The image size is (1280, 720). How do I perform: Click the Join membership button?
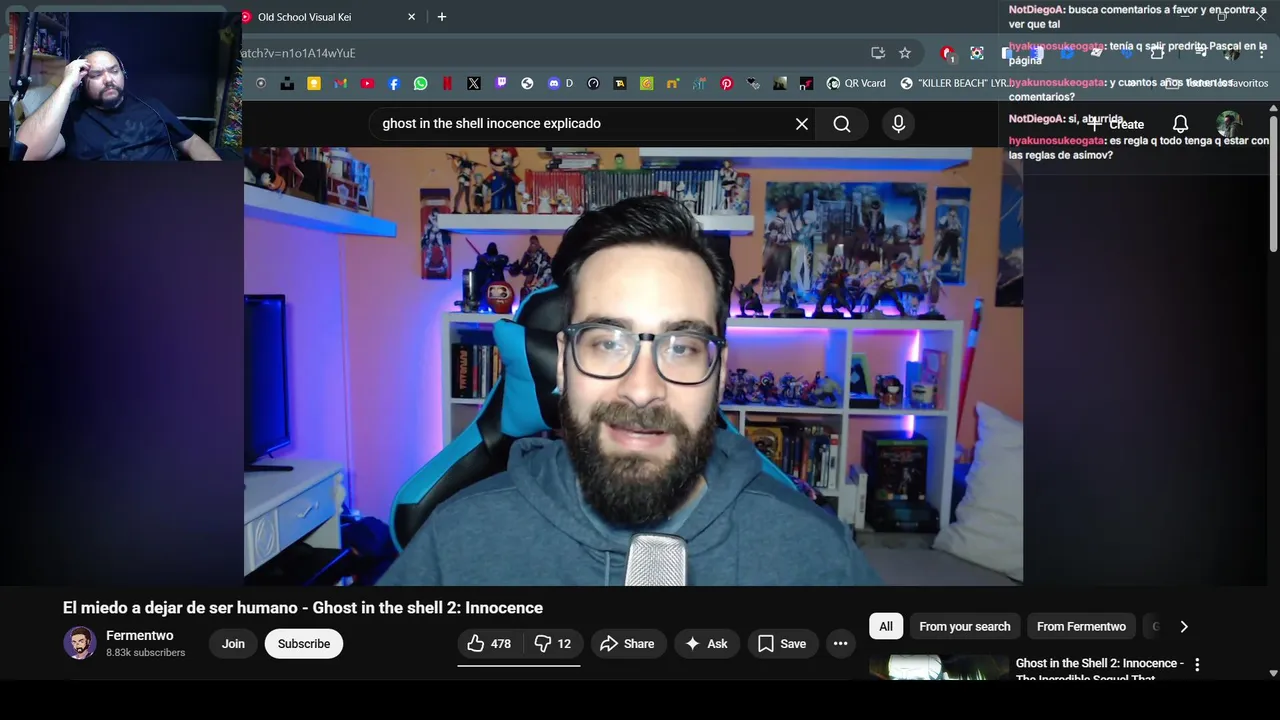[233, 644]
